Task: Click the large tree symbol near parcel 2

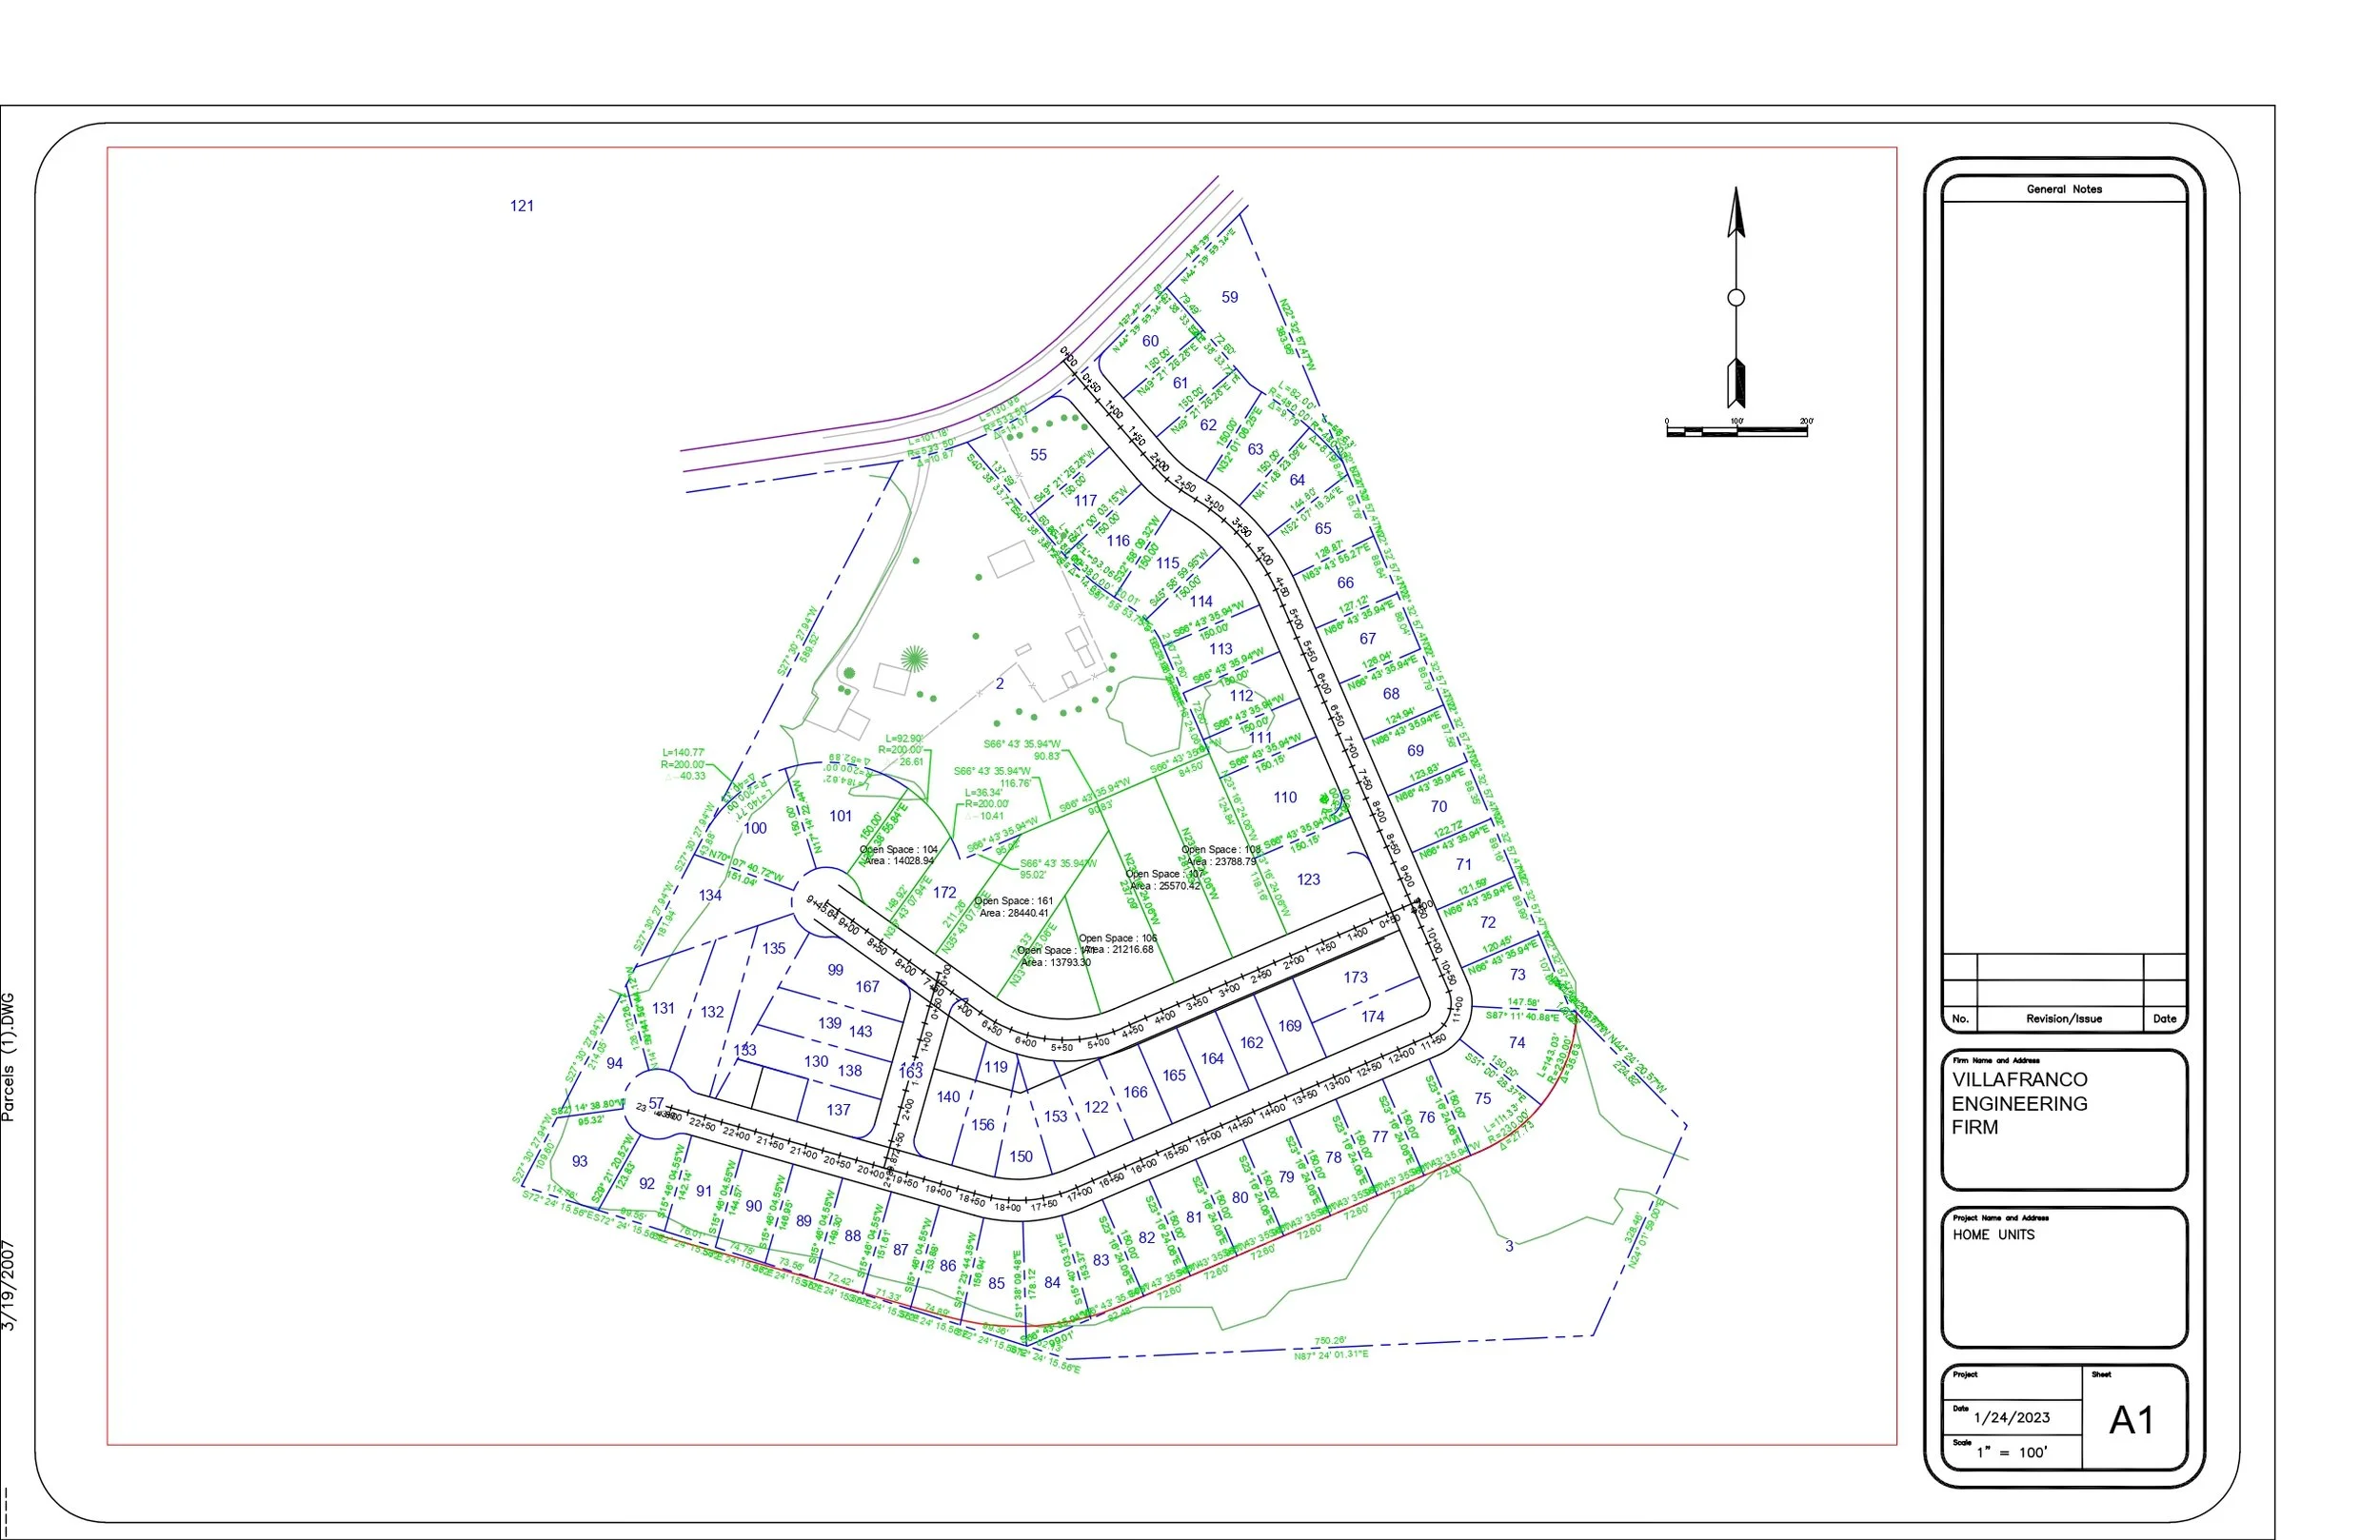Action: [914, 658]
